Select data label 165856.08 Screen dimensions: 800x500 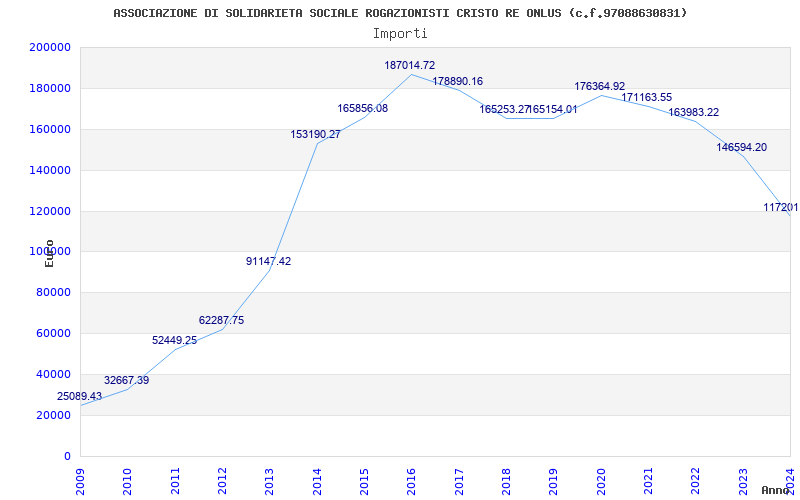363,108
